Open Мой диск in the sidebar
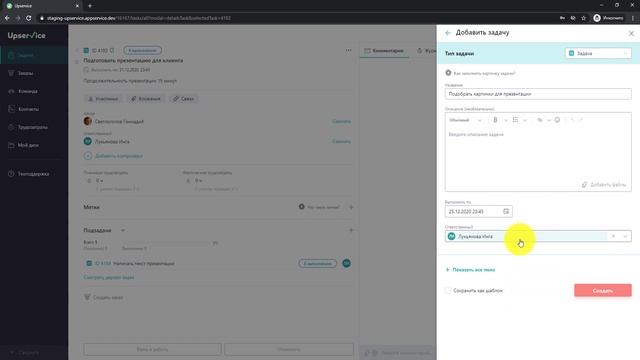 (34, 145)
